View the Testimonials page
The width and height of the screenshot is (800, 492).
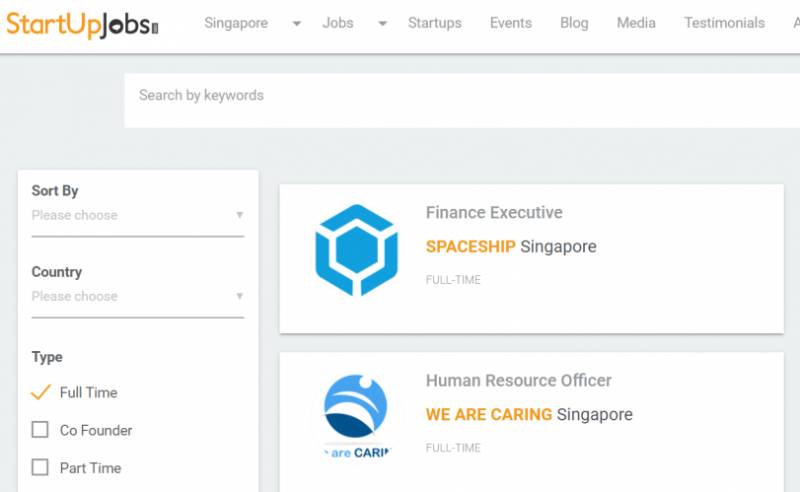724,23
